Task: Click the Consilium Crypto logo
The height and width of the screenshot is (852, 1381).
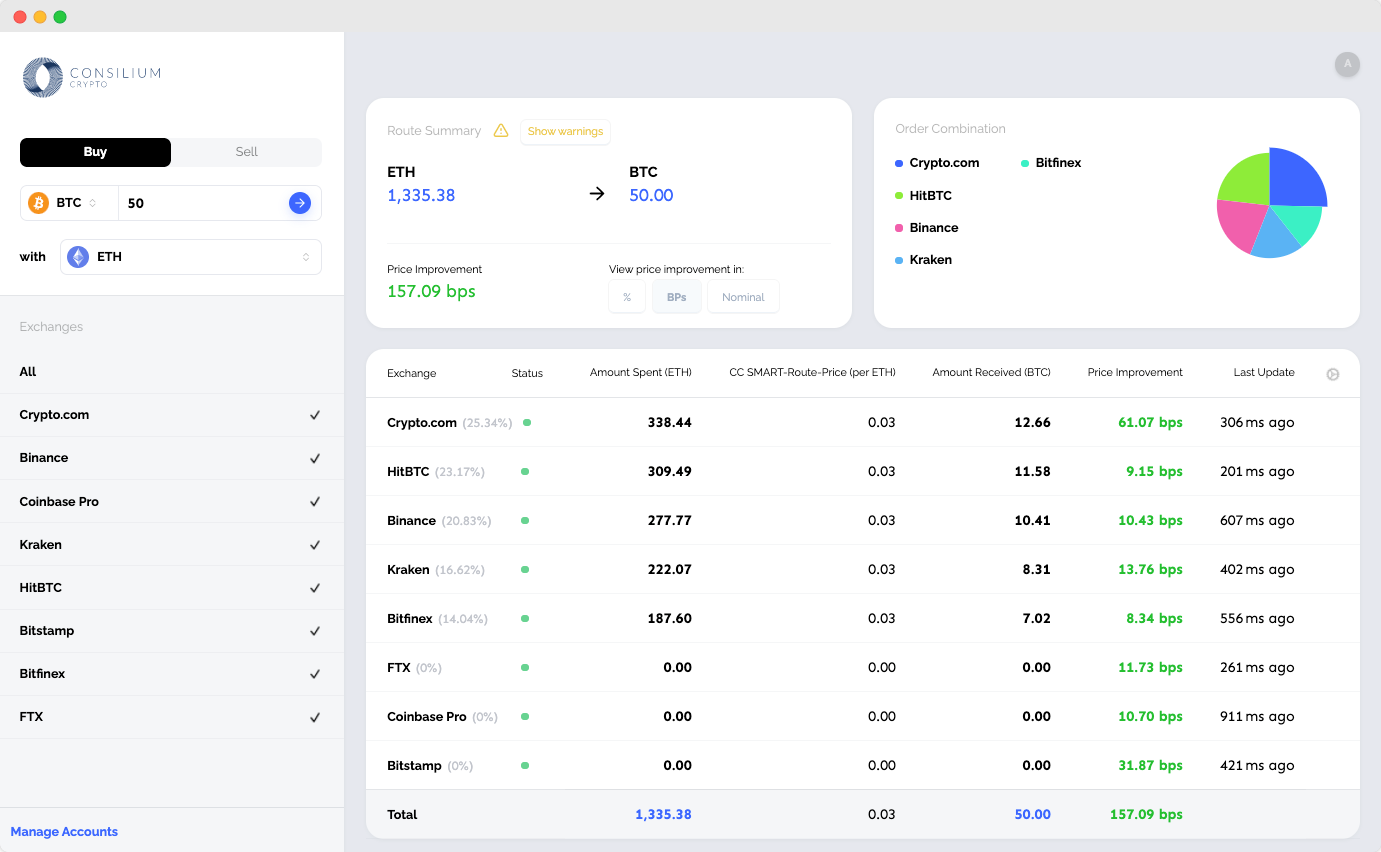Action: coord(91,77)
